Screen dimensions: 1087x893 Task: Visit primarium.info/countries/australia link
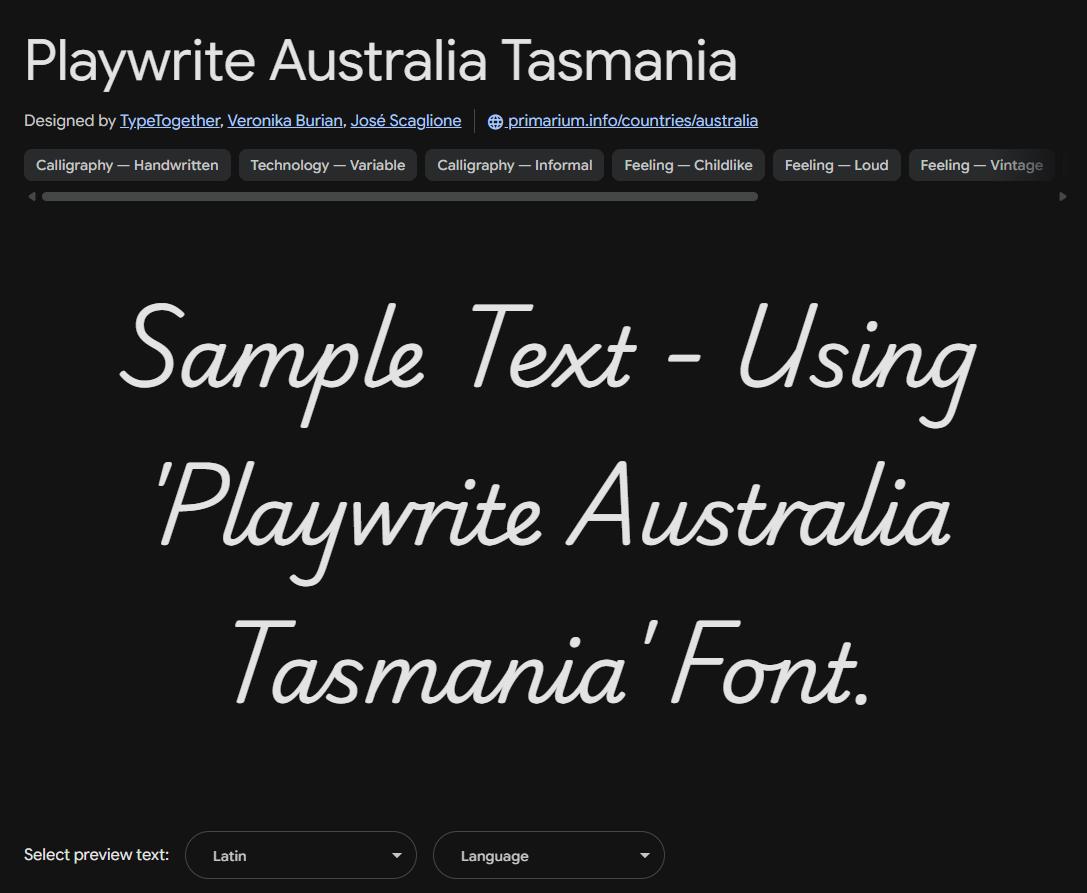click(x=632, y=121)
